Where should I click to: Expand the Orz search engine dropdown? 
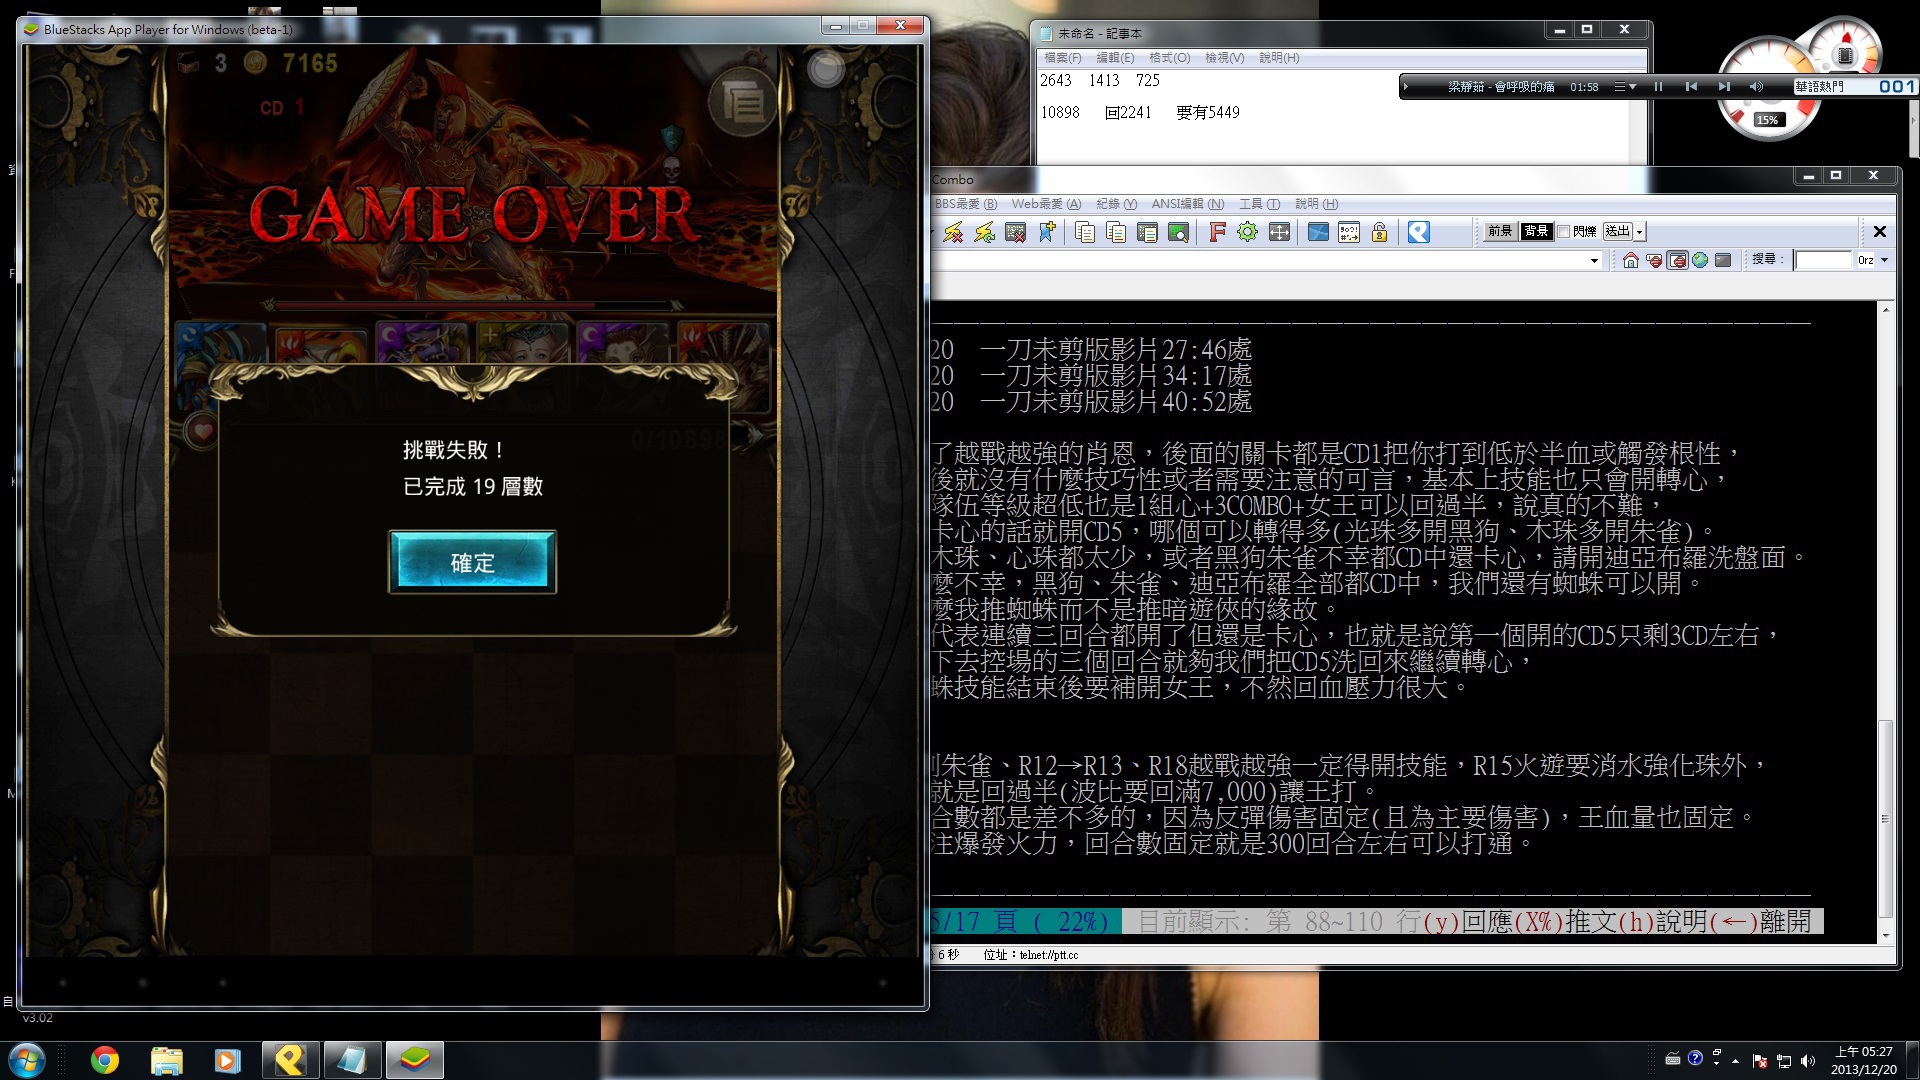pos(1884,260)
